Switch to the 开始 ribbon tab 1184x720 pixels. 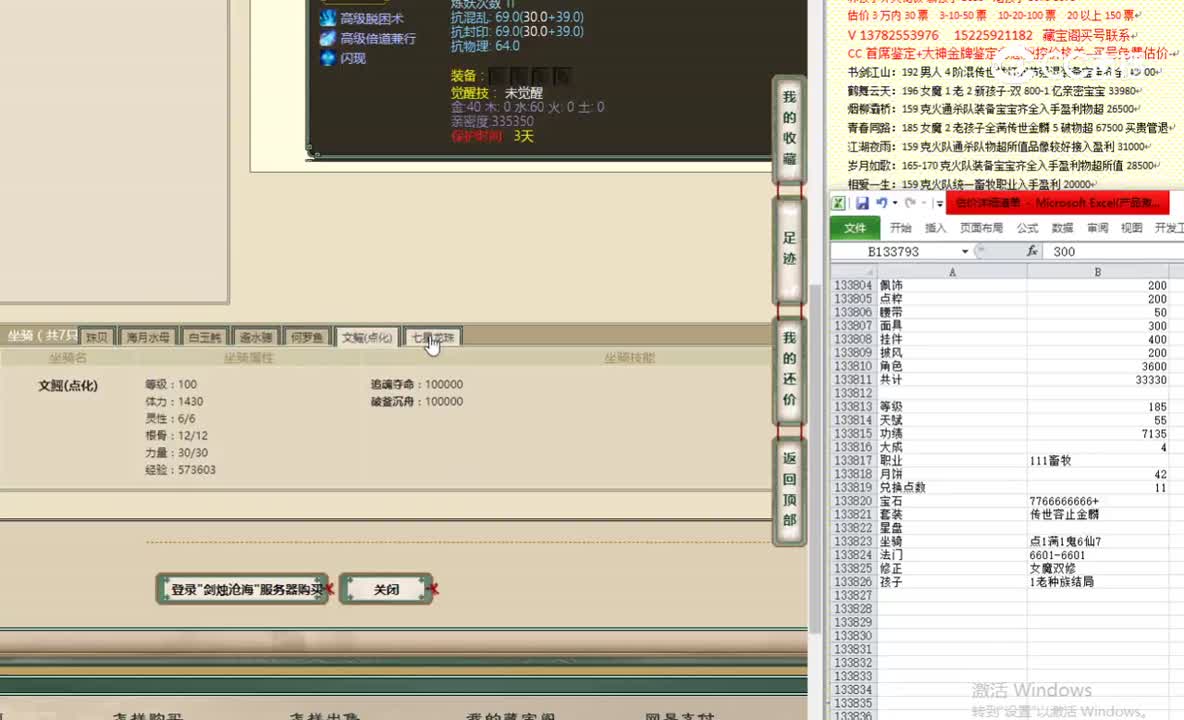(x=900, y=228)
